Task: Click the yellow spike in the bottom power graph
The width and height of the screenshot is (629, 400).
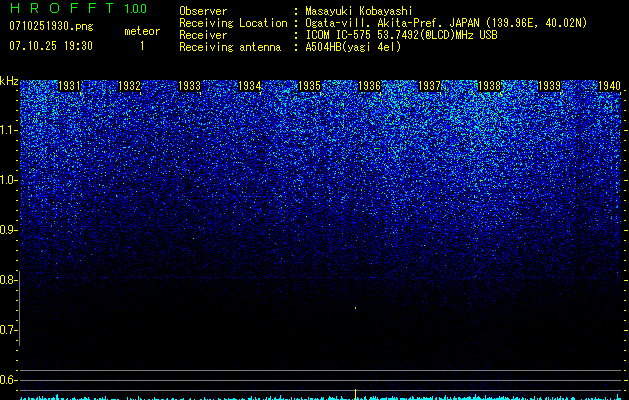Action: 355,394
